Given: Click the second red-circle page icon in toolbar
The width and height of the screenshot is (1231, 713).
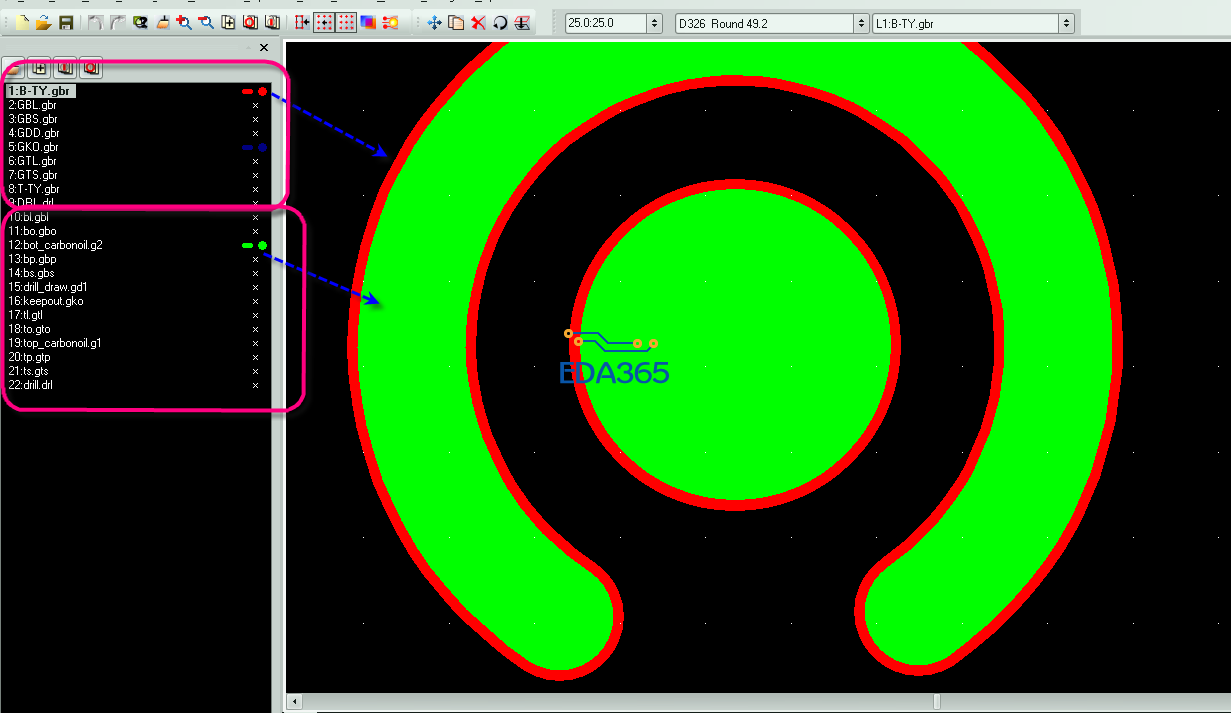Looking at the screenshot, I should [x=272, y=22].
